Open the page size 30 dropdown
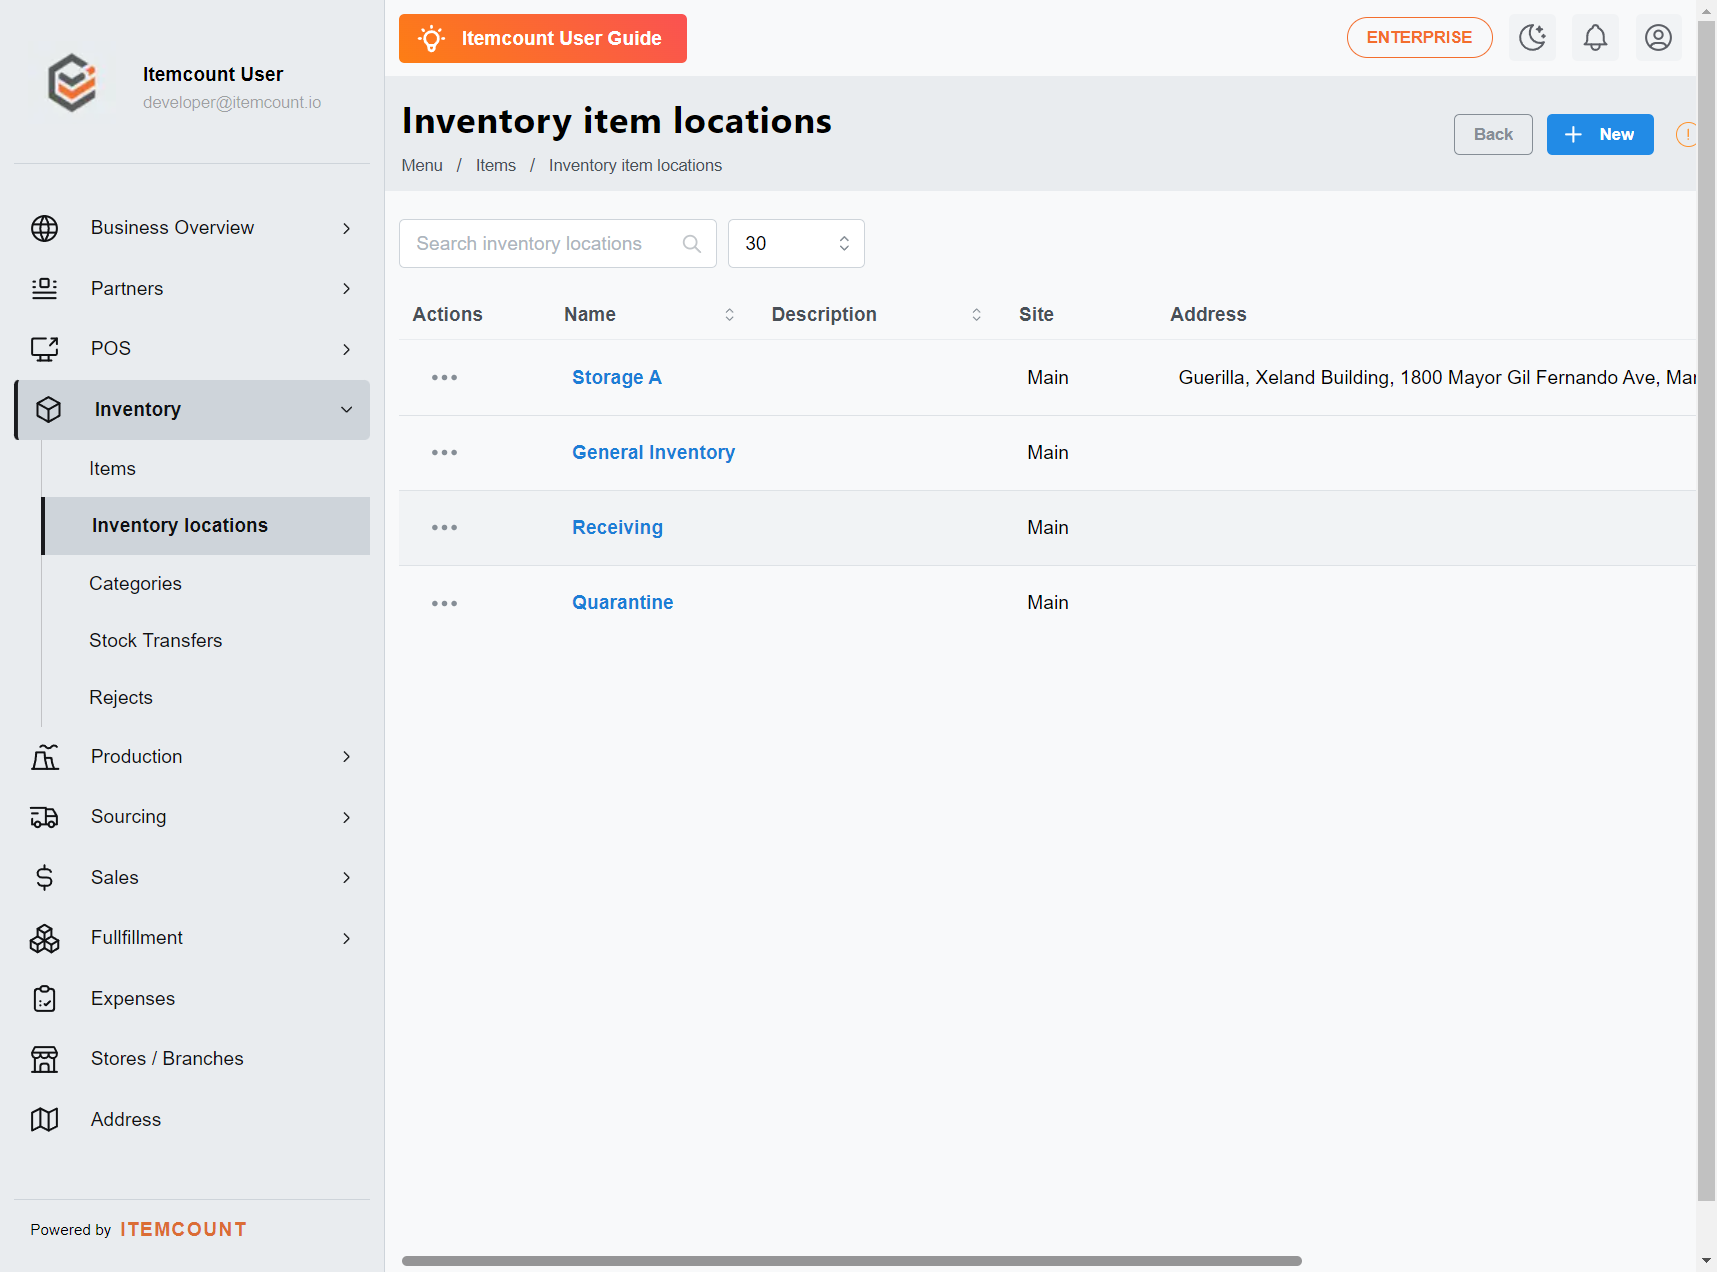The image size is (1717, 1272). click(796, 244)
